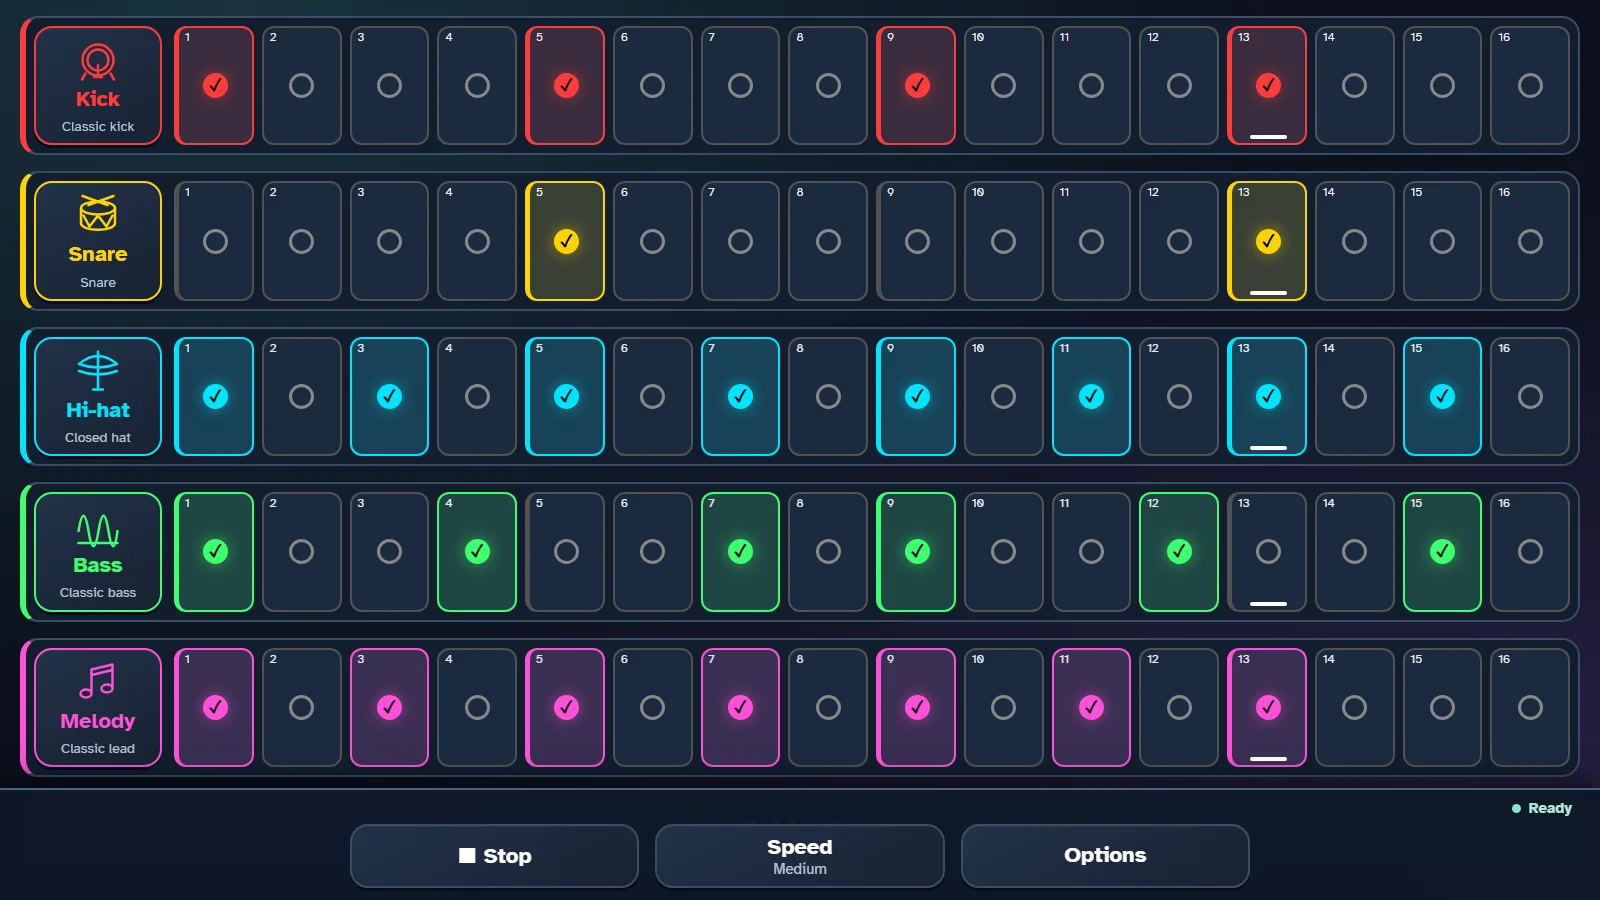The width and height of the screenshot is (1600, 900).
Task: Toggle Bass step 13 on
Action: coord(1267,552)
